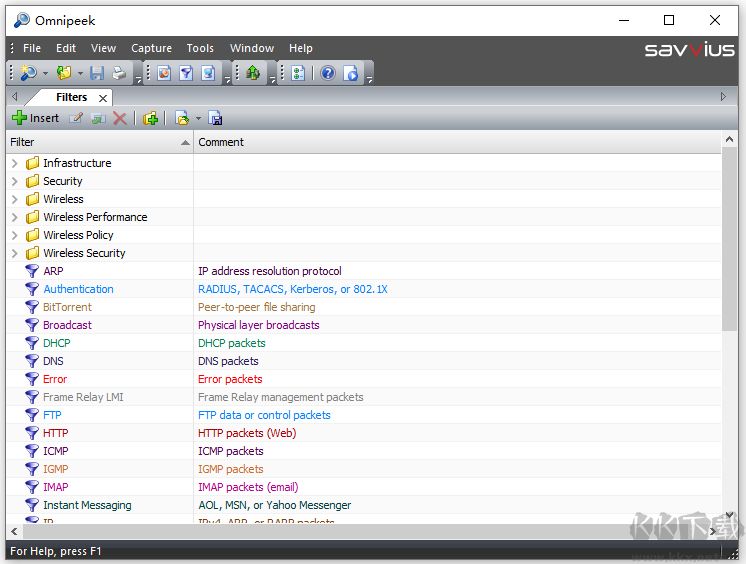Expand the Wireless Performance folder
Viewport: 746px width, 564px height.
pyautogui.click(x=15, y=218)
